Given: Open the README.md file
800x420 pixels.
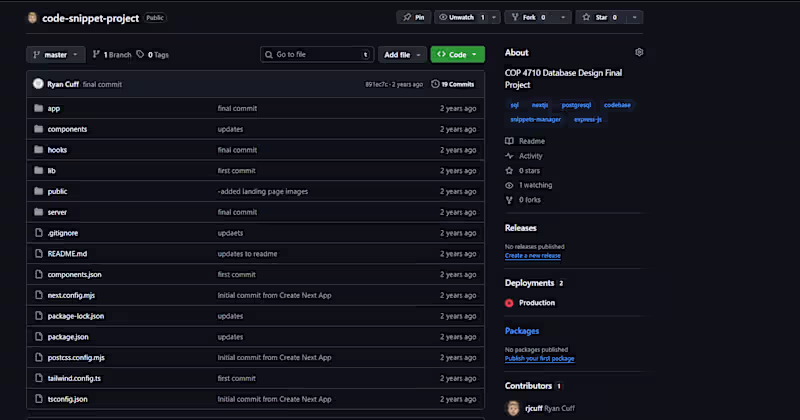Looking at the screenshot, I should pos(67,254).
